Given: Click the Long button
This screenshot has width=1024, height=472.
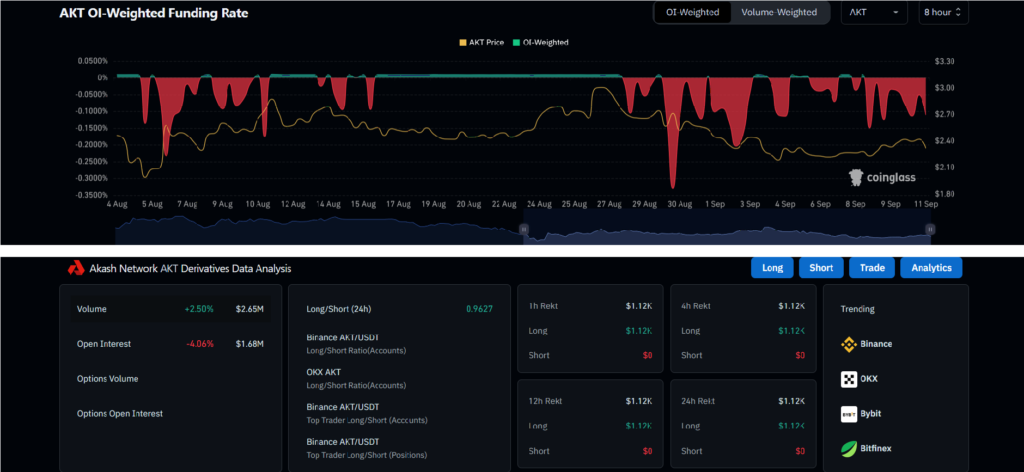Looking at the screenshot, I should coord(772,268).
